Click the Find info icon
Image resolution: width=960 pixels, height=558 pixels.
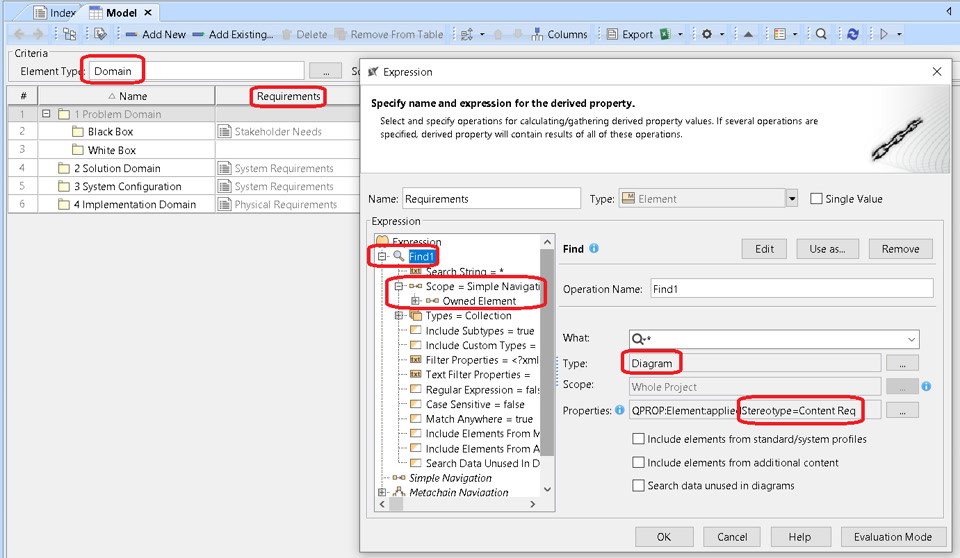[x=594, y=248]
